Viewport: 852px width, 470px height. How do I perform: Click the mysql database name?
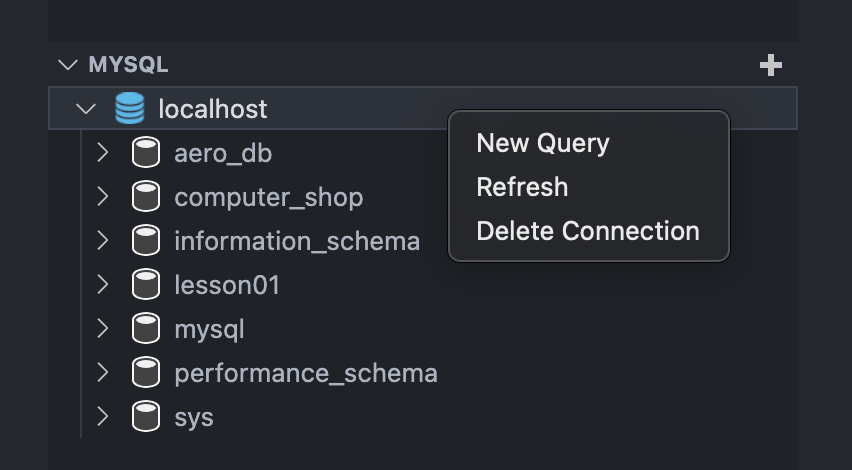pyautogui.click(x=209, y=329)
